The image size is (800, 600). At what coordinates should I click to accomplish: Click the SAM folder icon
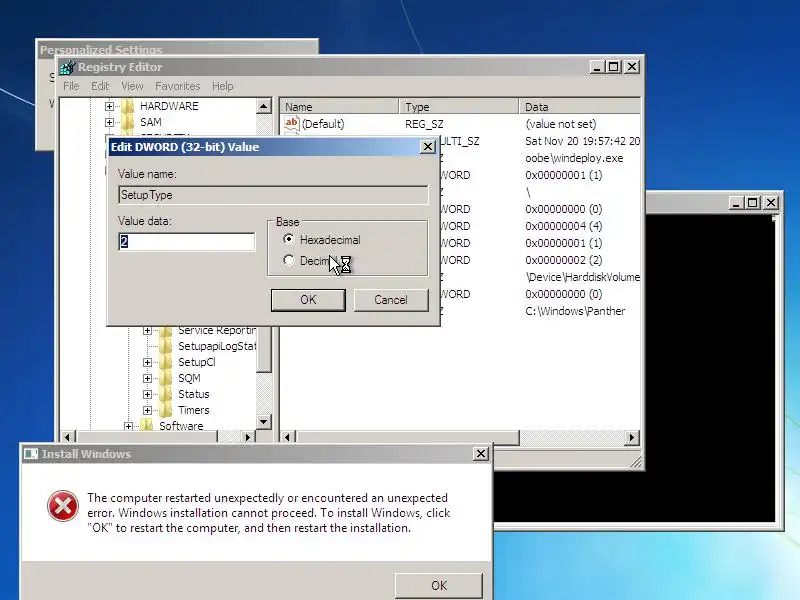point(128,122)
